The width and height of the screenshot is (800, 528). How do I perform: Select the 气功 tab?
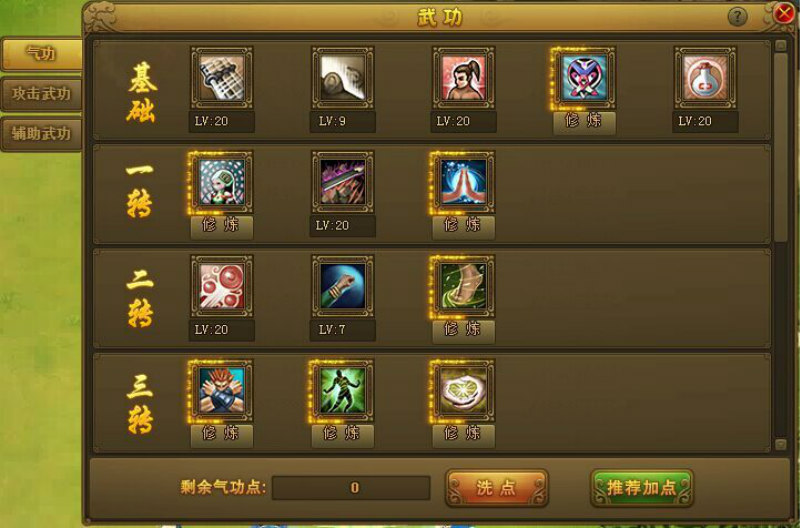(42, 54)
